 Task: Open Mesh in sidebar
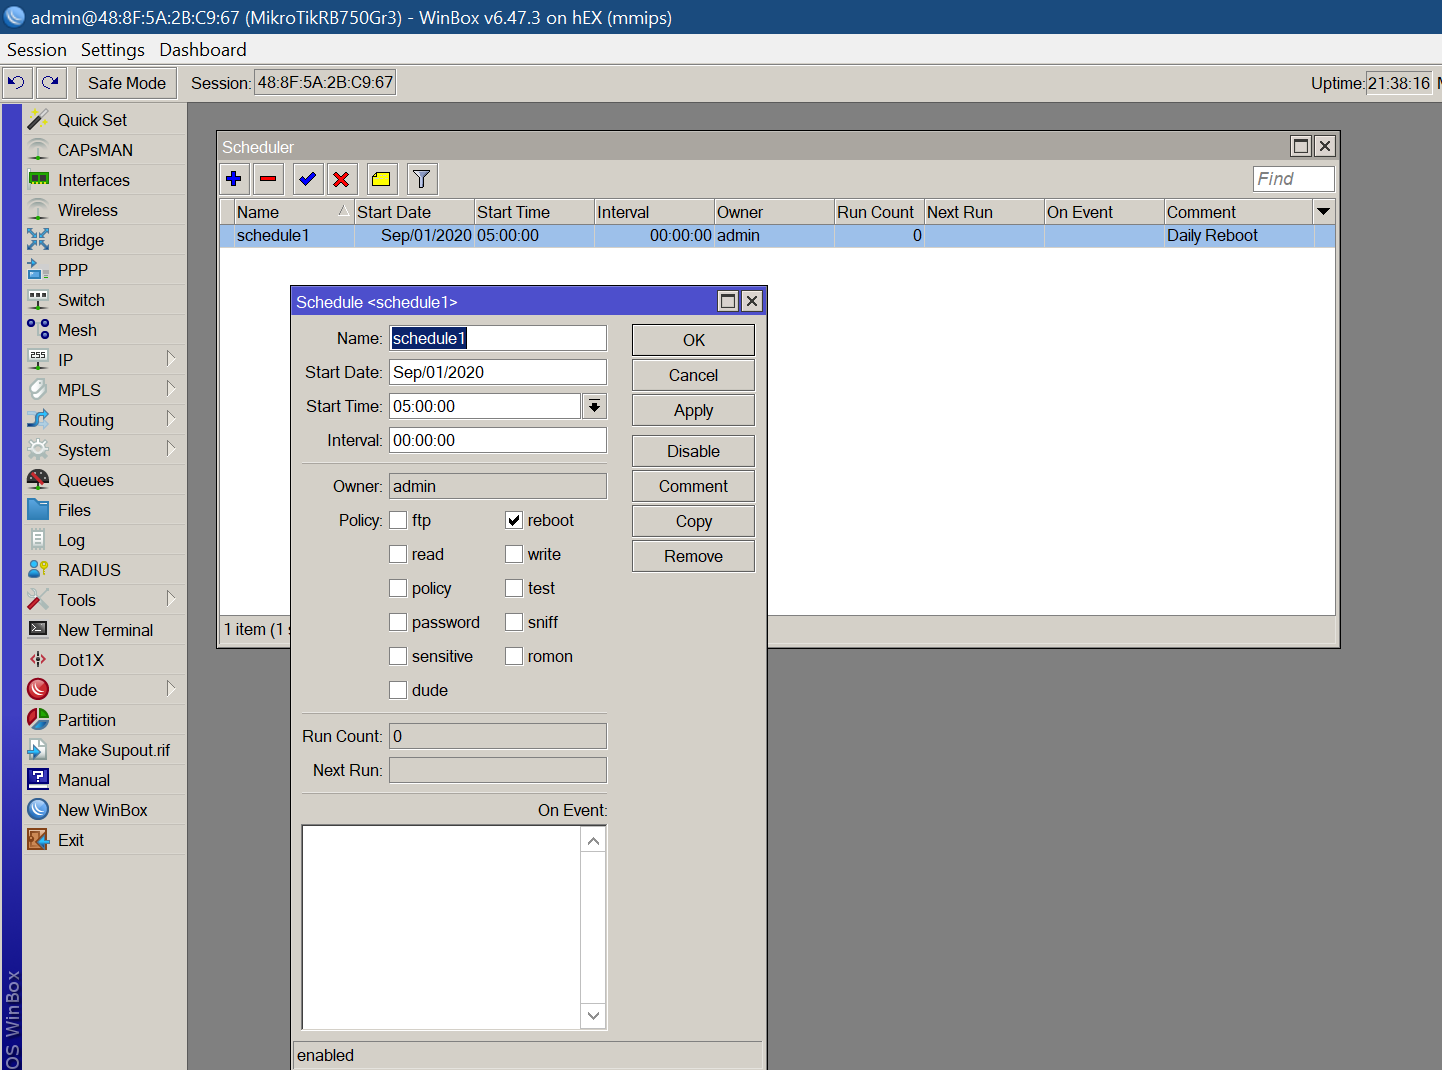pyautogui.click(x=105, y=330)
